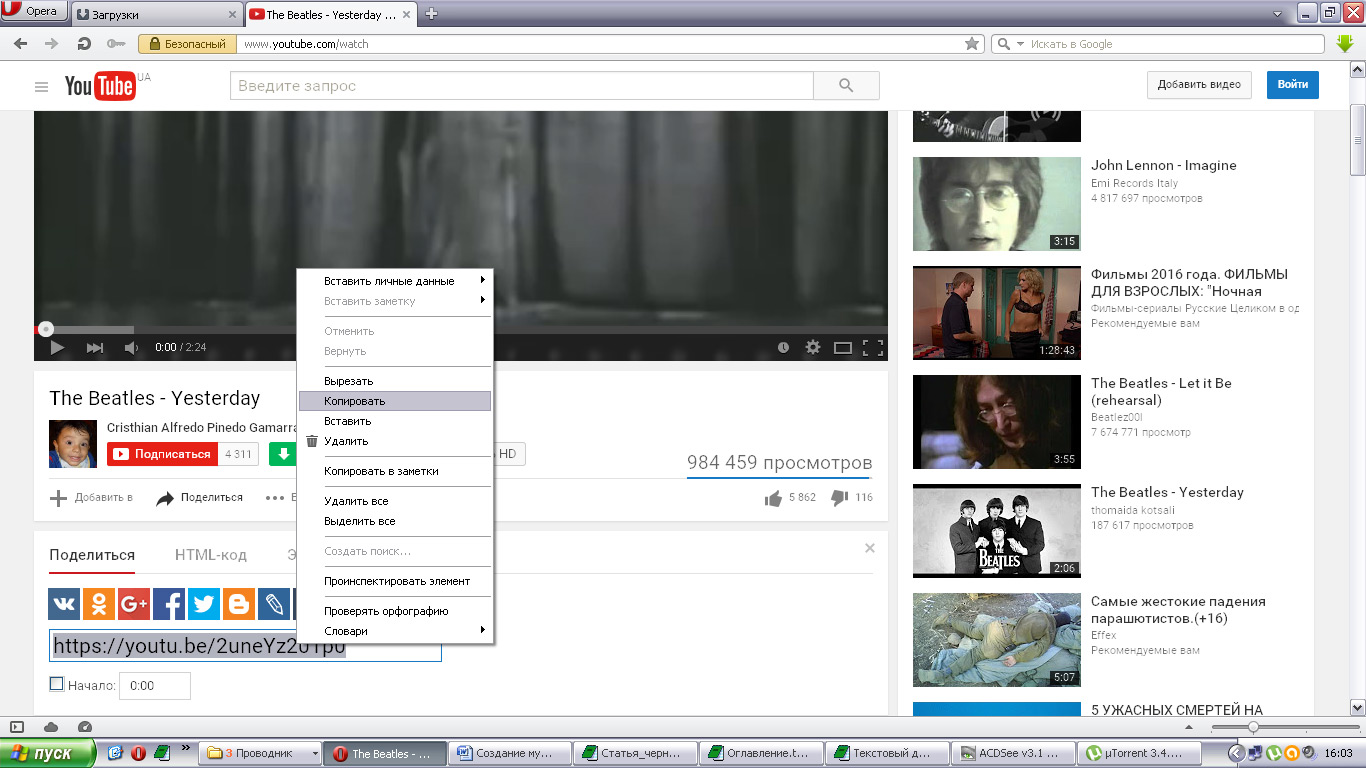Click Добавить в add-to button
Image resolution: width=1366 pixels, height=768 pixels.
[91, 498]
